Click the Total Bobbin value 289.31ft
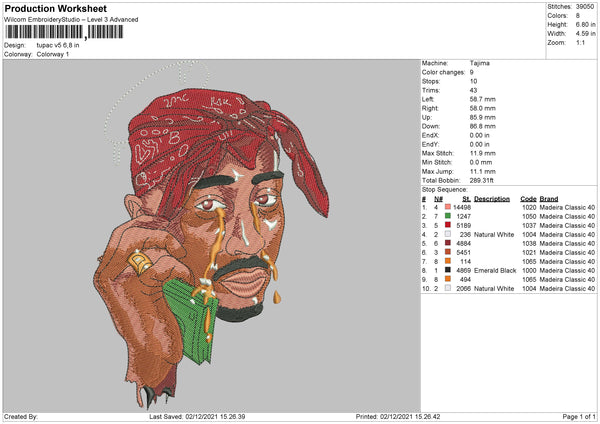The width and height of the screenshot is (600, 424). coord(482,180)
